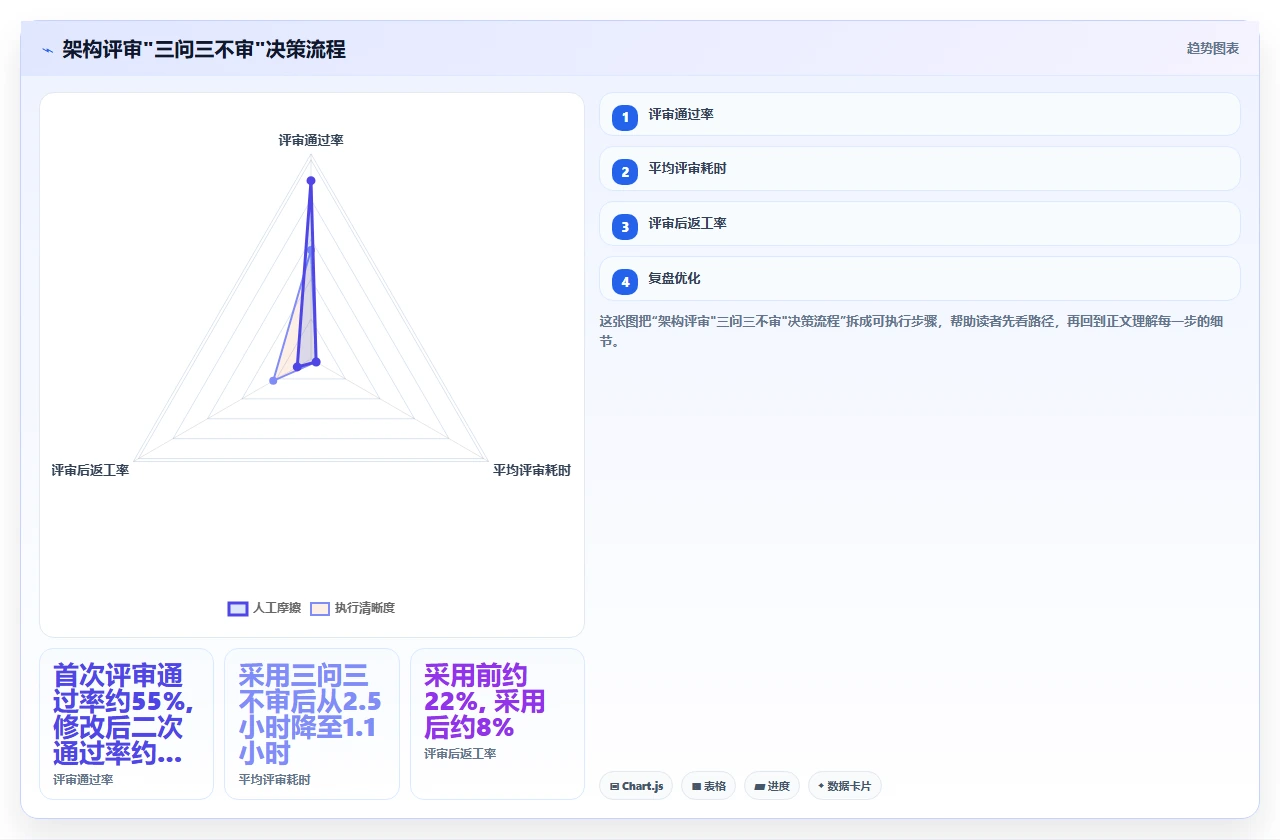The height and width of the screenshot is (840, 1280).
Task: Click the 执行清晰度 legend color box
Action: pyautogui.click(x=320, y=608)
